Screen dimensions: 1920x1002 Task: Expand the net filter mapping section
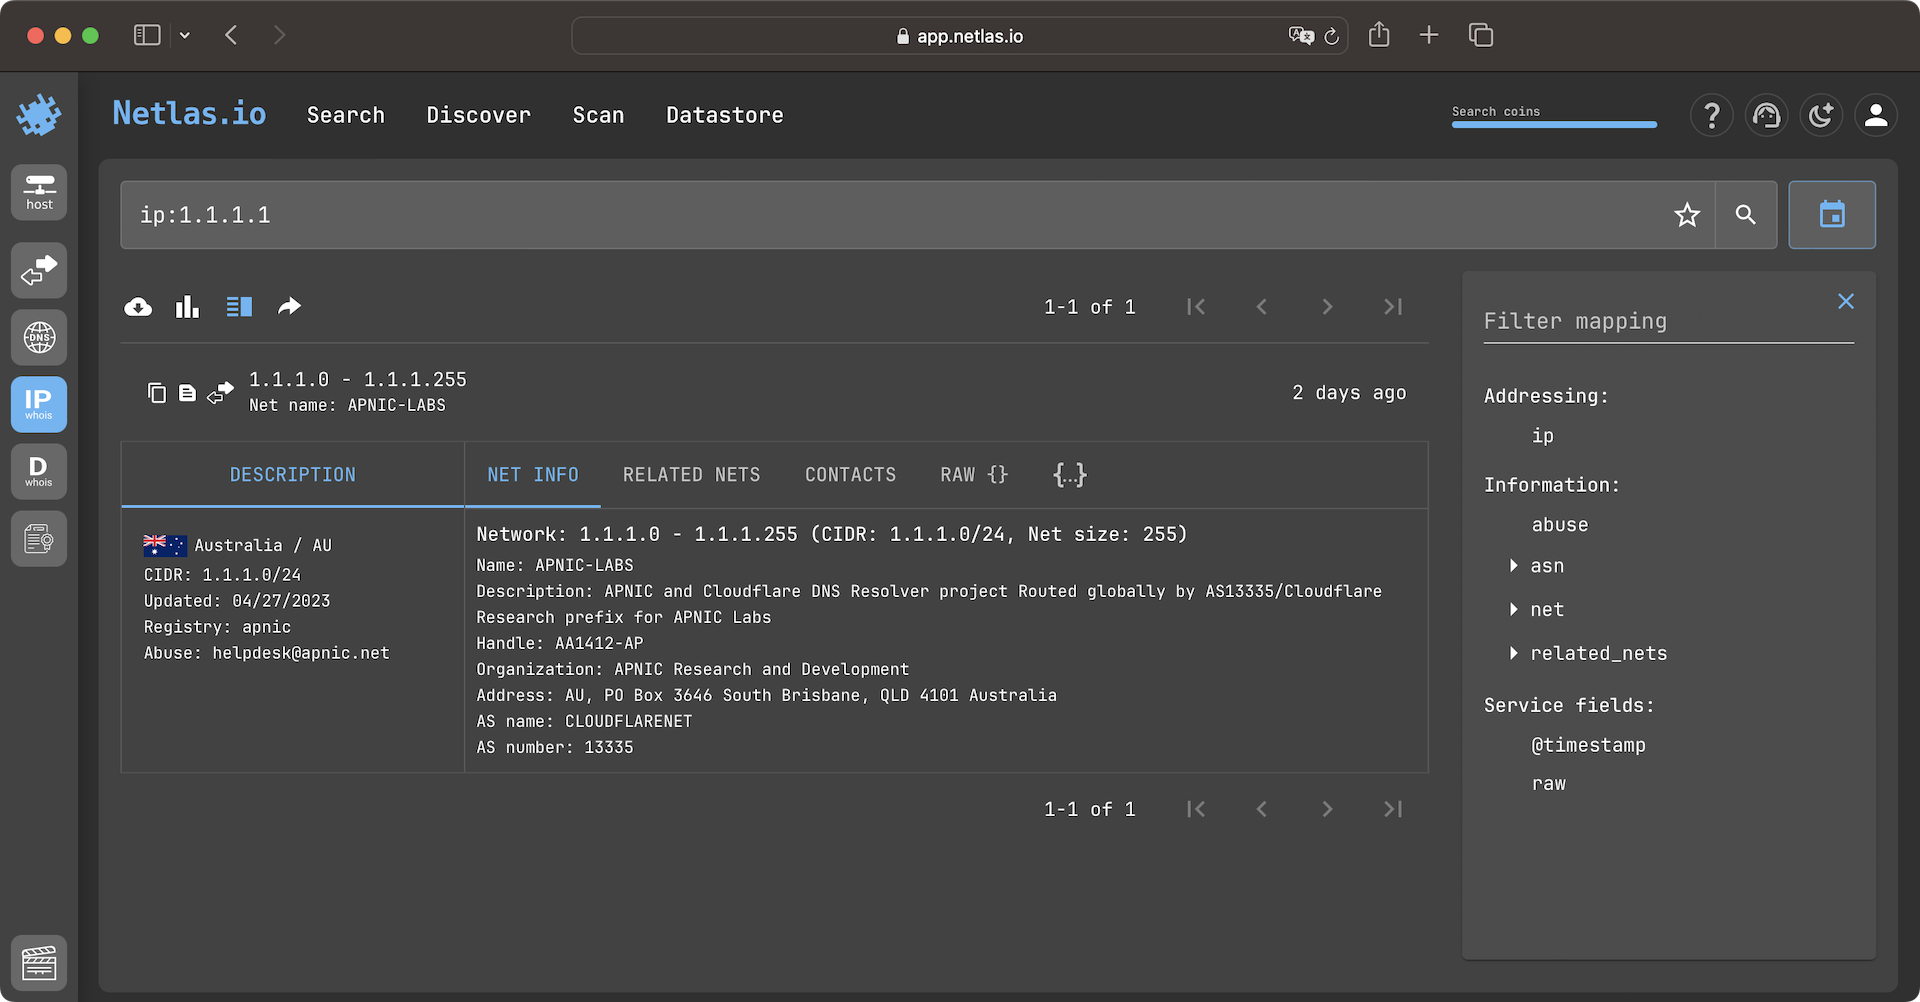click(x=1514, y=609)
